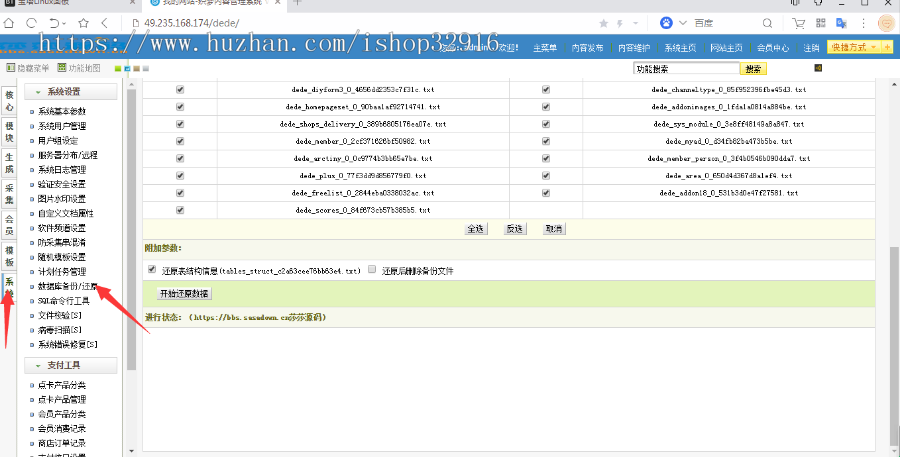Open a new tab with plus icon

click(x=297, y=2)
